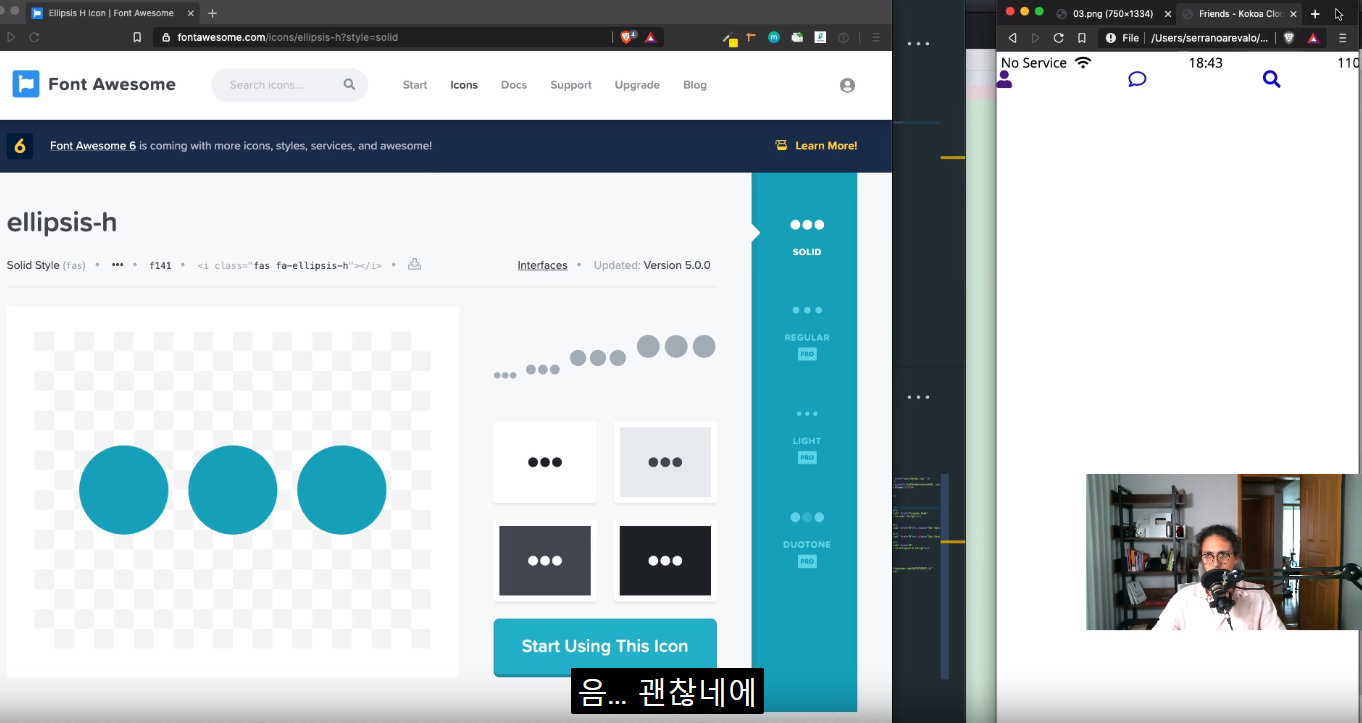
Task: Select the REGULAR pro icon style
Action: (807, 332)
